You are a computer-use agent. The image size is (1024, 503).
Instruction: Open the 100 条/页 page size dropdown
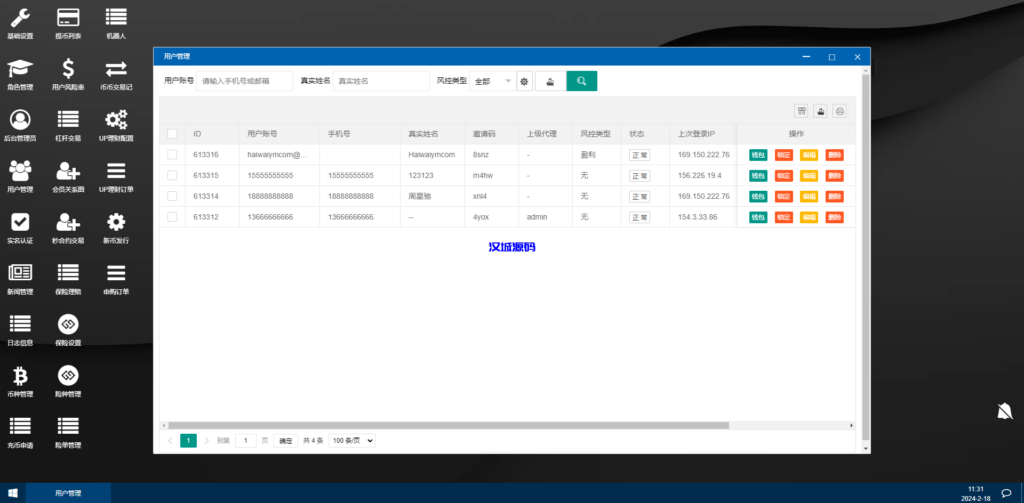click(x=352, y=440)
